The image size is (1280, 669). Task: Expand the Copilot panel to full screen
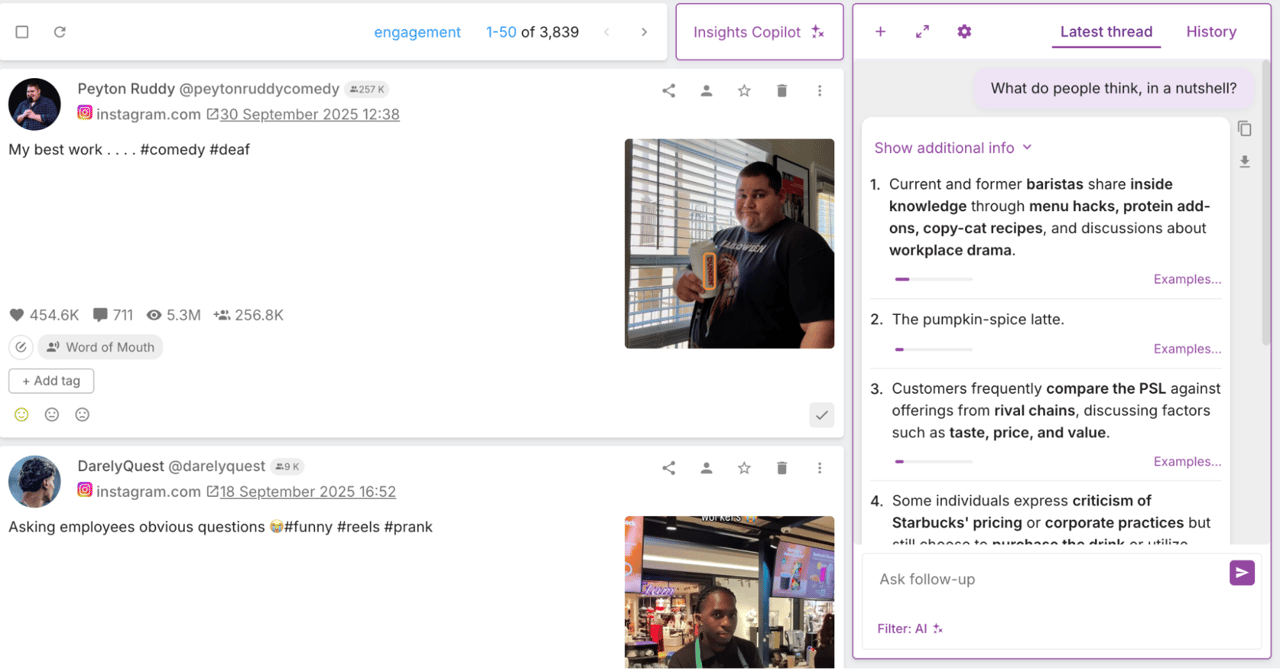click(x=922, y=31)
